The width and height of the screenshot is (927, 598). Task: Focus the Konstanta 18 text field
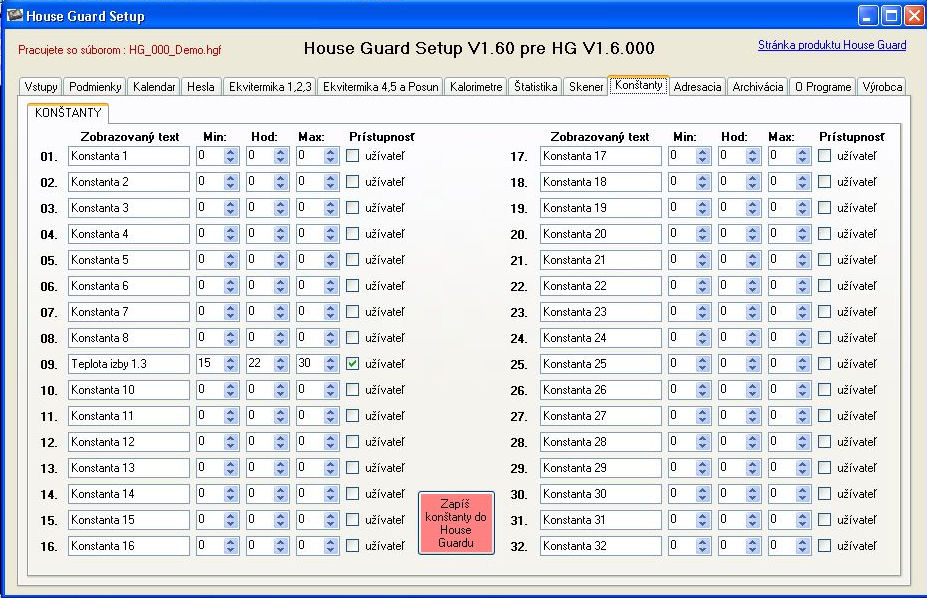(x=601, y=182)
